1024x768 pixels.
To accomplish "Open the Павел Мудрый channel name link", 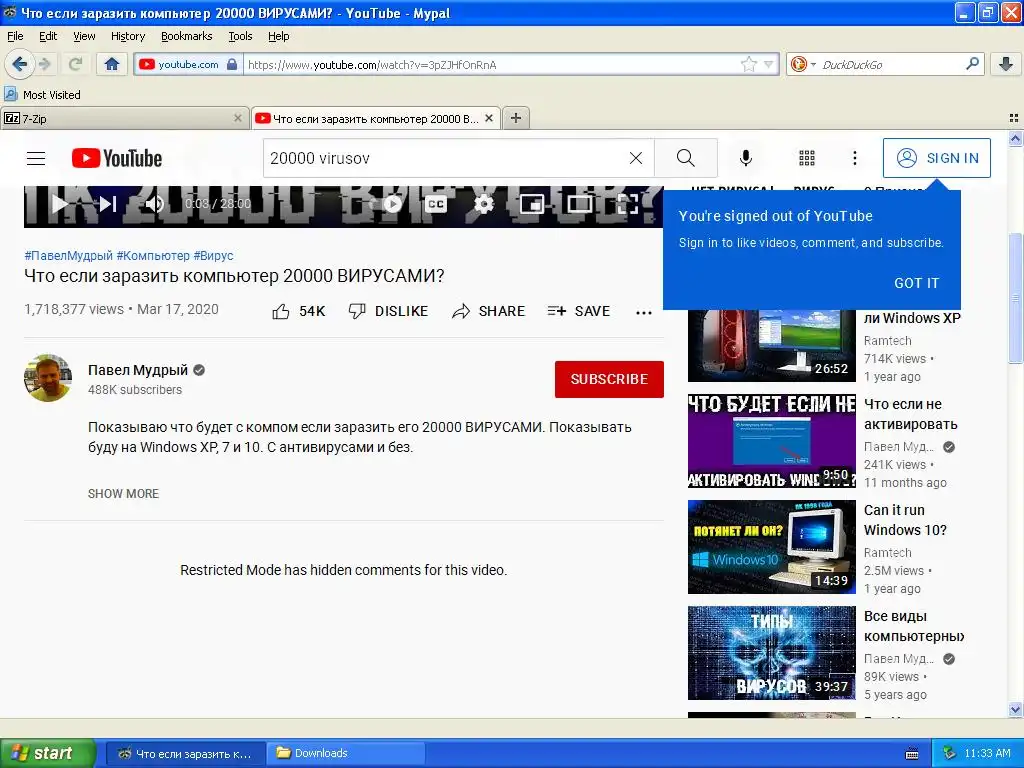I will (138, 370).
